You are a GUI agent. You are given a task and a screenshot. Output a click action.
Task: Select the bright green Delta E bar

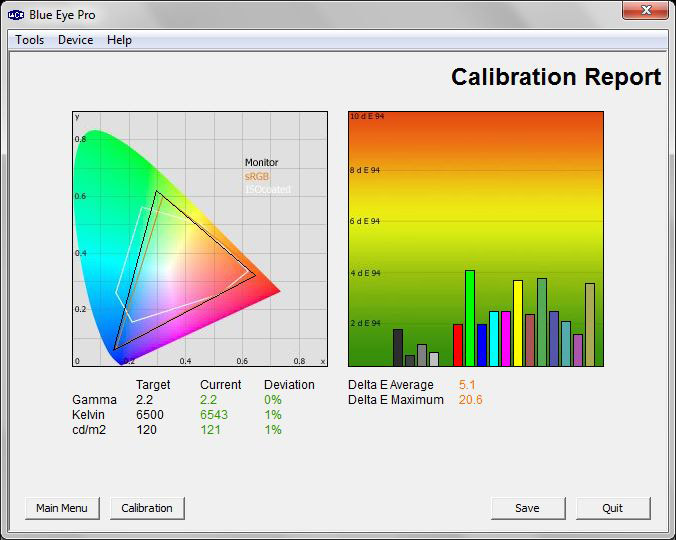470,318
